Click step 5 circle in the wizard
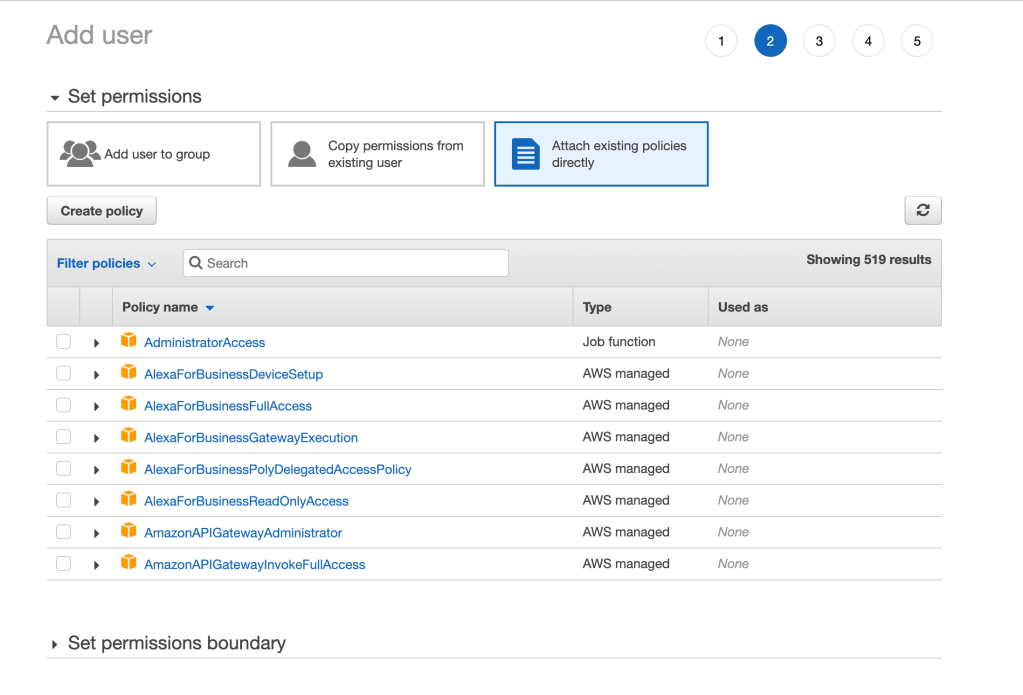Viewport: 1023px width, 695px height. 916,41
